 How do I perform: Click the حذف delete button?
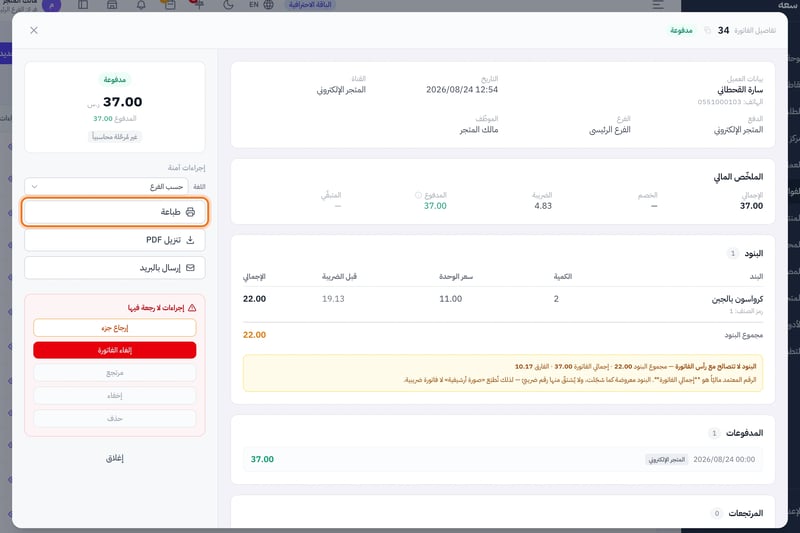(x=115, y=418)
